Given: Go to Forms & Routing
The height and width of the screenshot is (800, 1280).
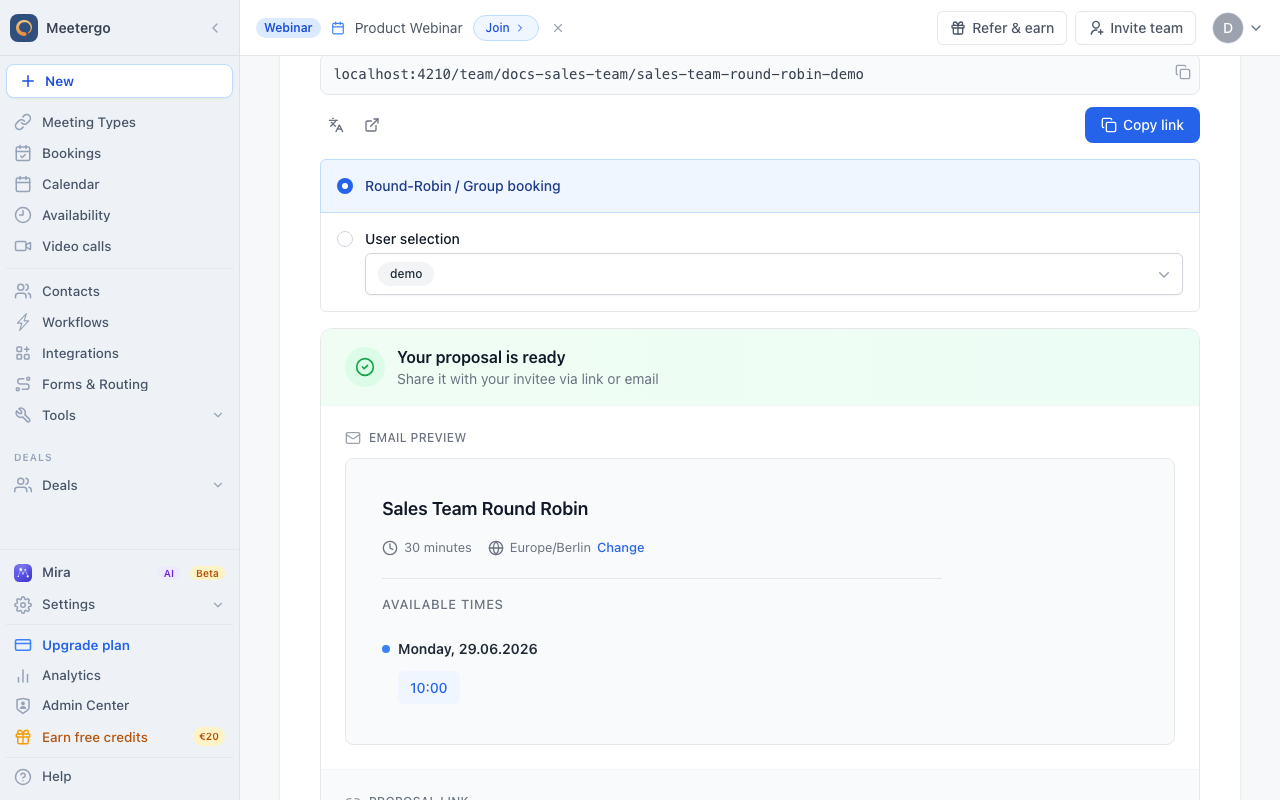Looking at the screenshot, I should pos(120,384).
